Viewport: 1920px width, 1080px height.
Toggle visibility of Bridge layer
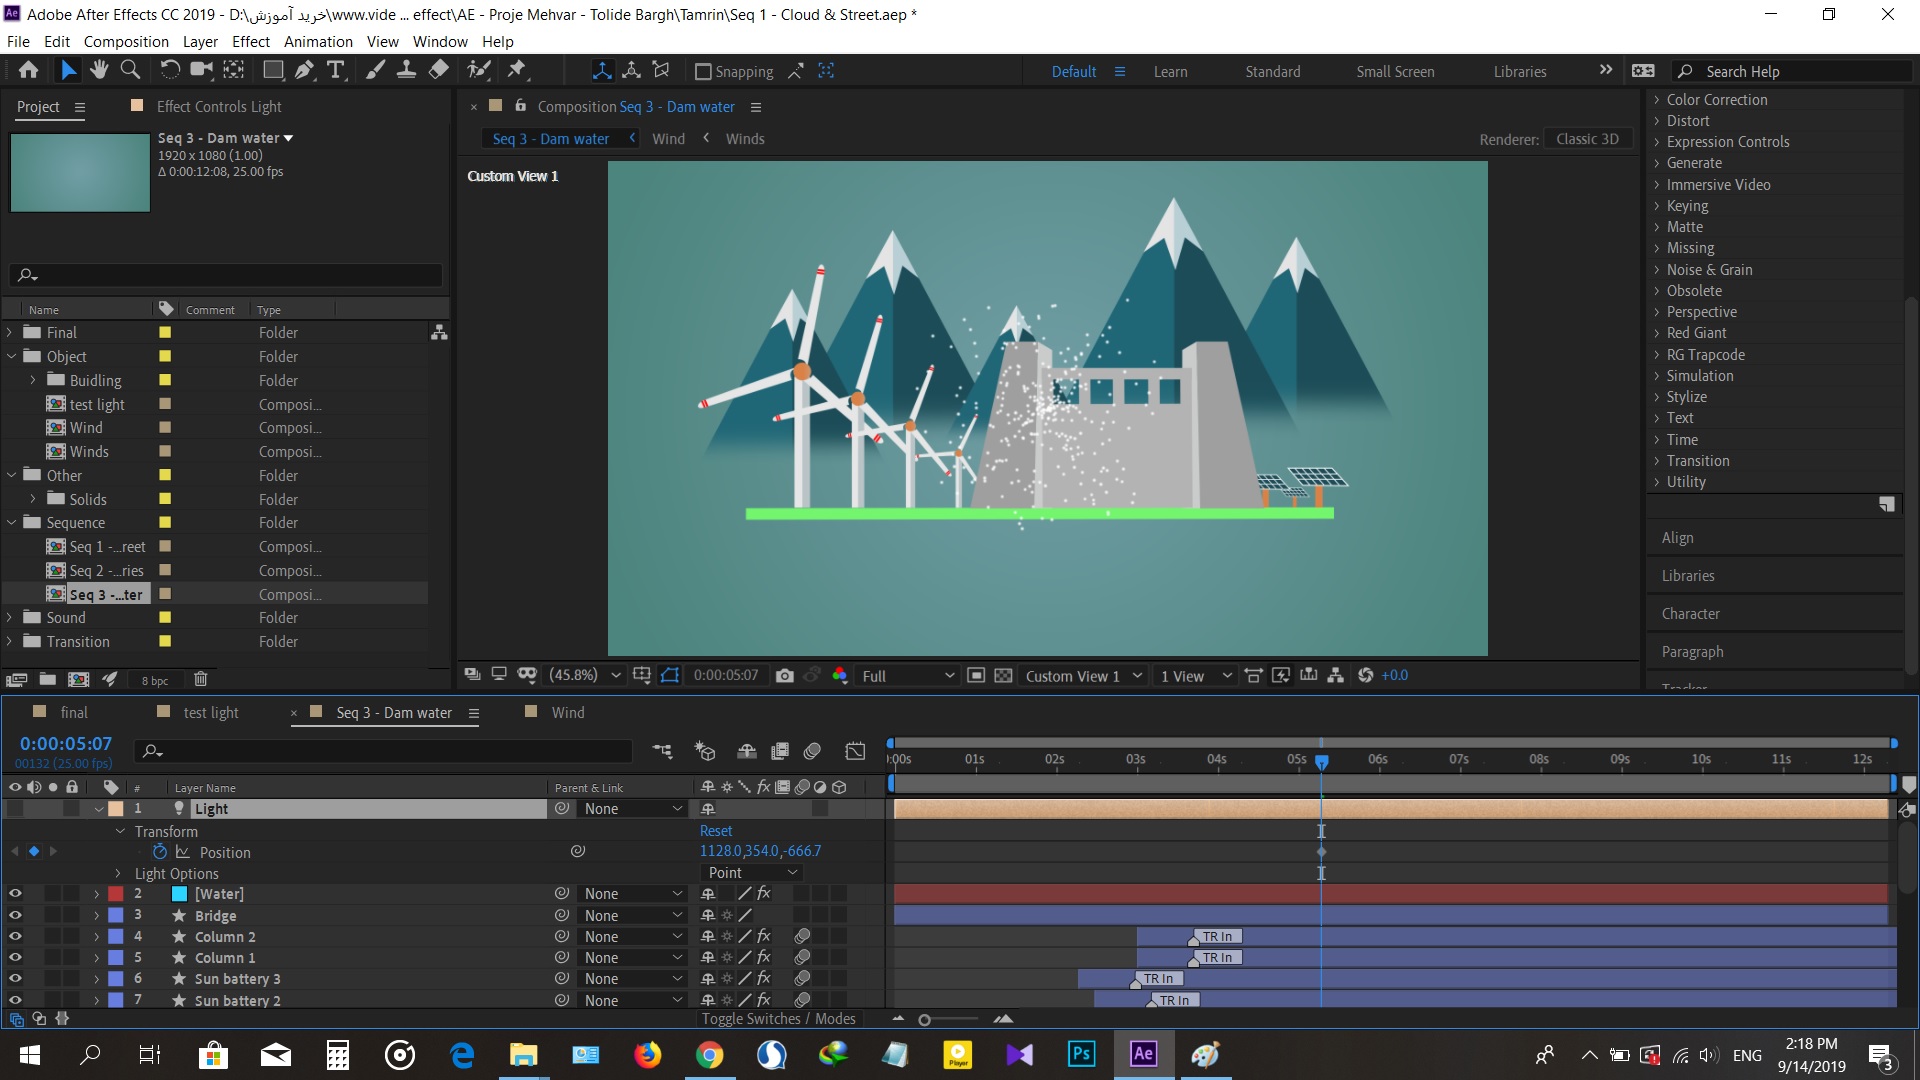15,914
